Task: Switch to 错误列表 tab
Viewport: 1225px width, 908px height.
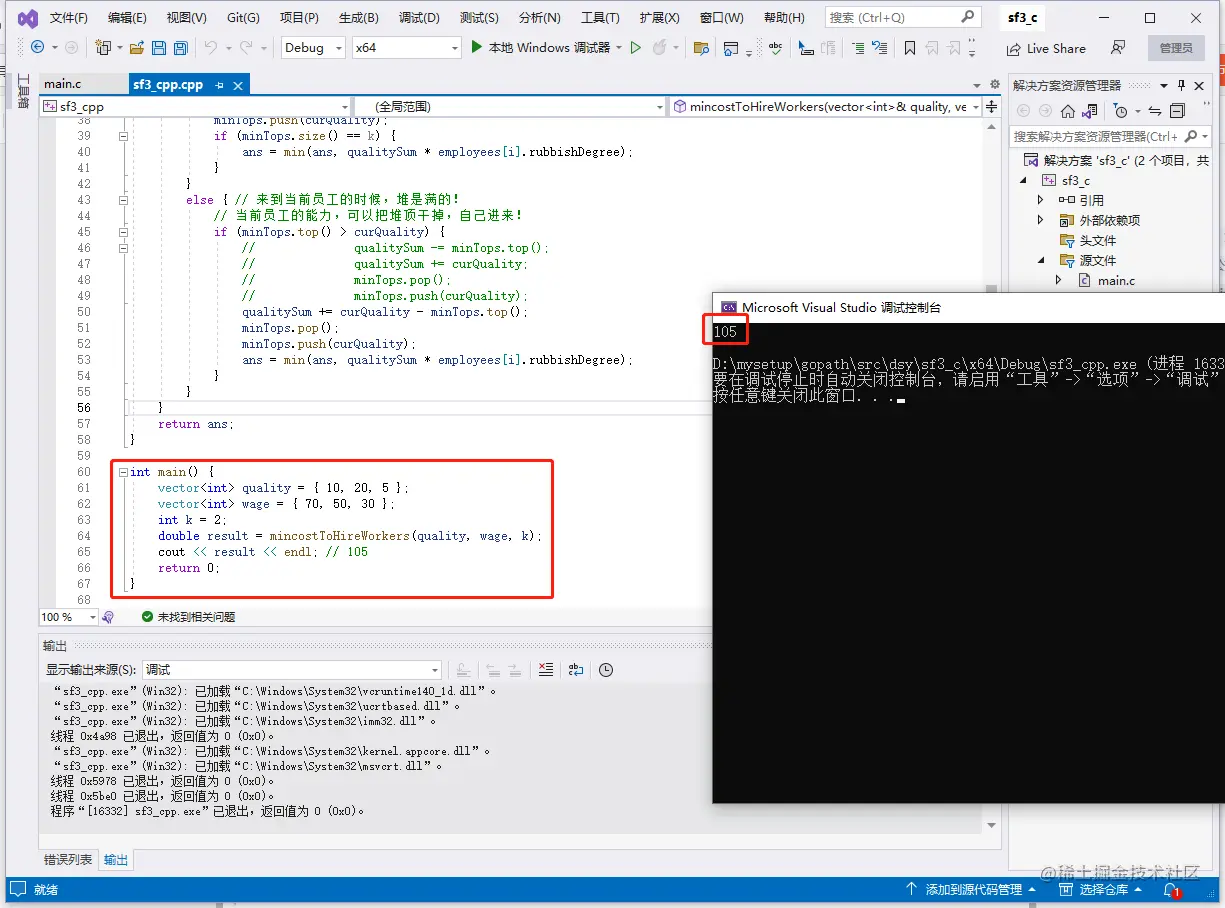Action: click(x=68, y=859)
